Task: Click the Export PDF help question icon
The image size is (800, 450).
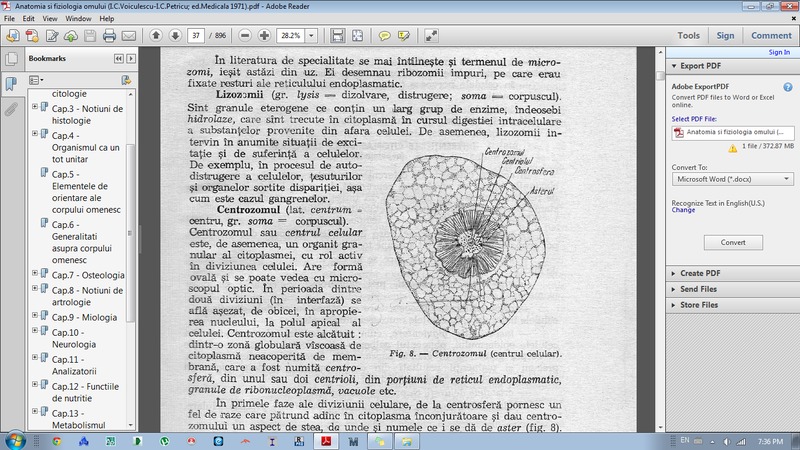Action: coord(788,87)
